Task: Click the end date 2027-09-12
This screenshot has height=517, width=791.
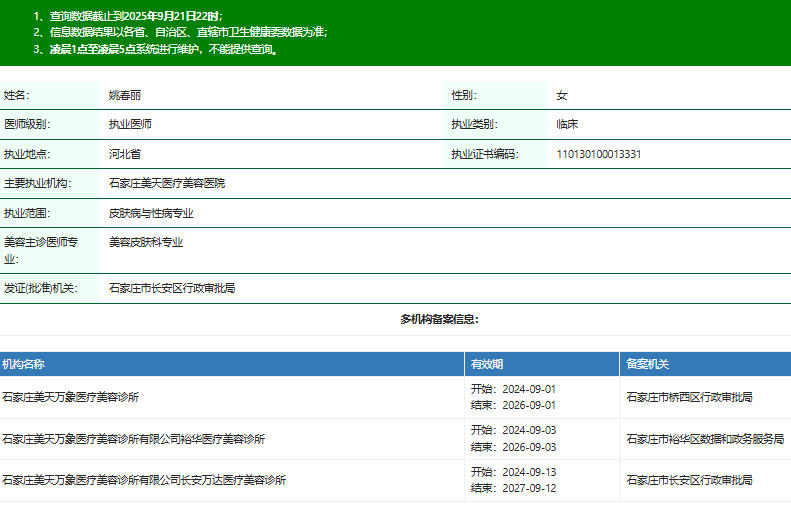Action: [528, 488]
